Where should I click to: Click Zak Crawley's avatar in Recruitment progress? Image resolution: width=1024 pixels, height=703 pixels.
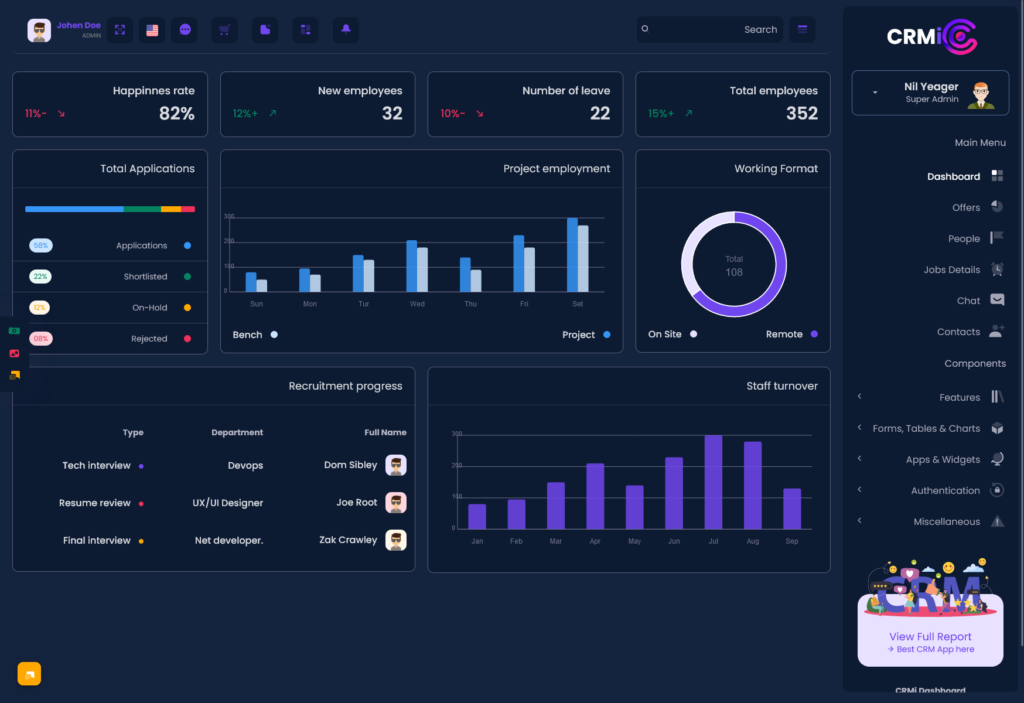[396, 540]
